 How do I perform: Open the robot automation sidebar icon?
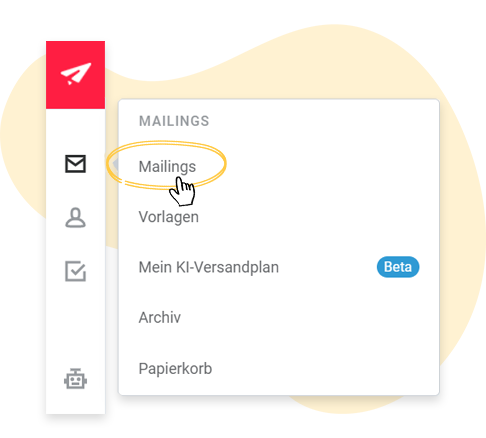(75, 379)
